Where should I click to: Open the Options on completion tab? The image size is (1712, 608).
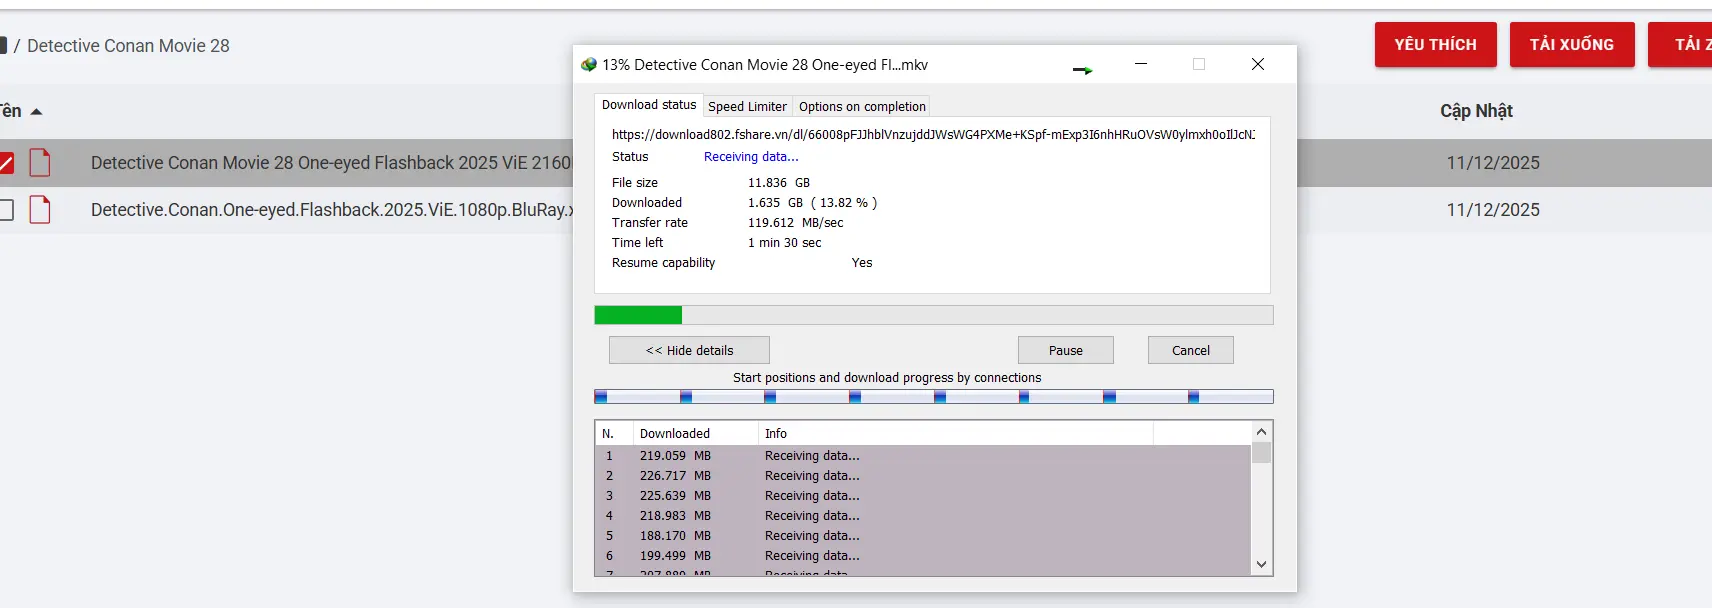(x=861, y=106)
